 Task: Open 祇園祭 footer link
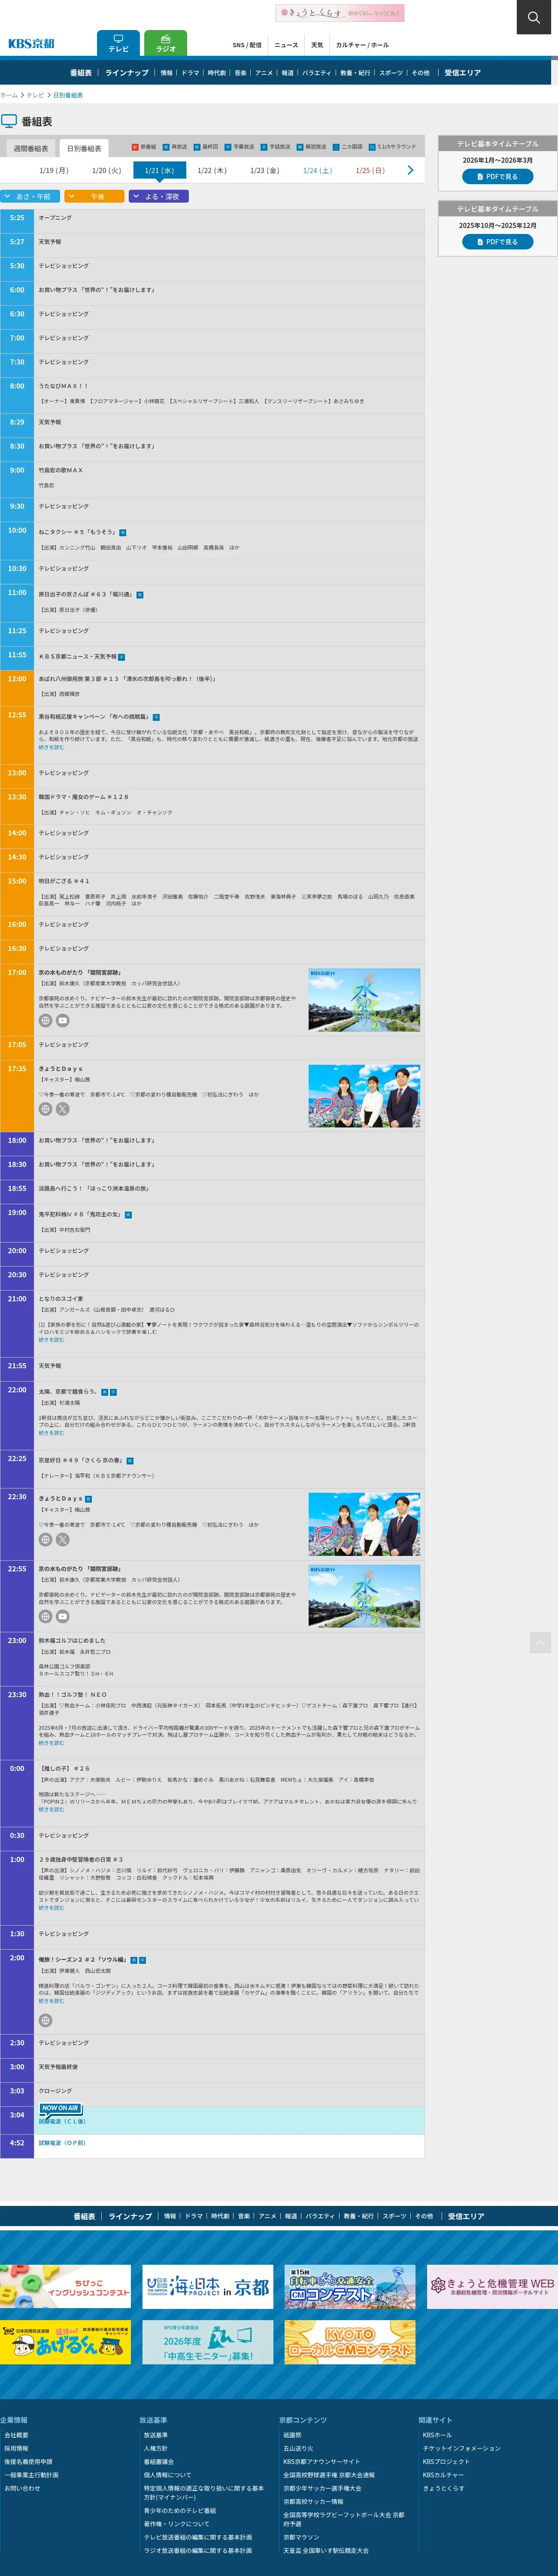[292, 2435]
